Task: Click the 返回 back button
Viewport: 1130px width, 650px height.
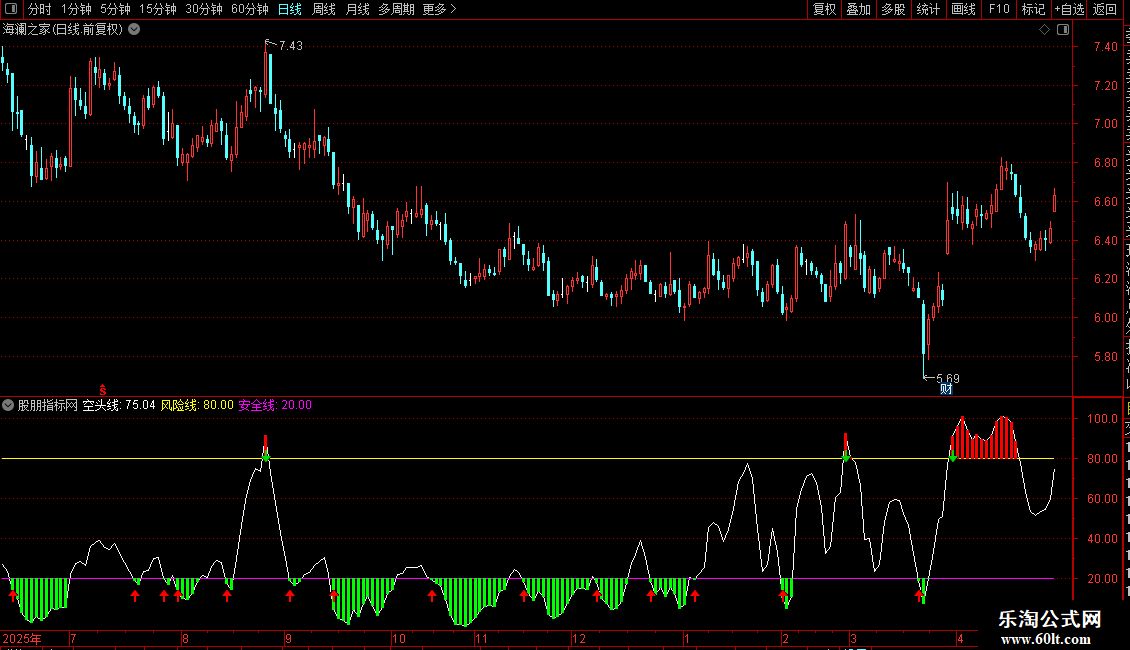Action: pos(1105,9)
